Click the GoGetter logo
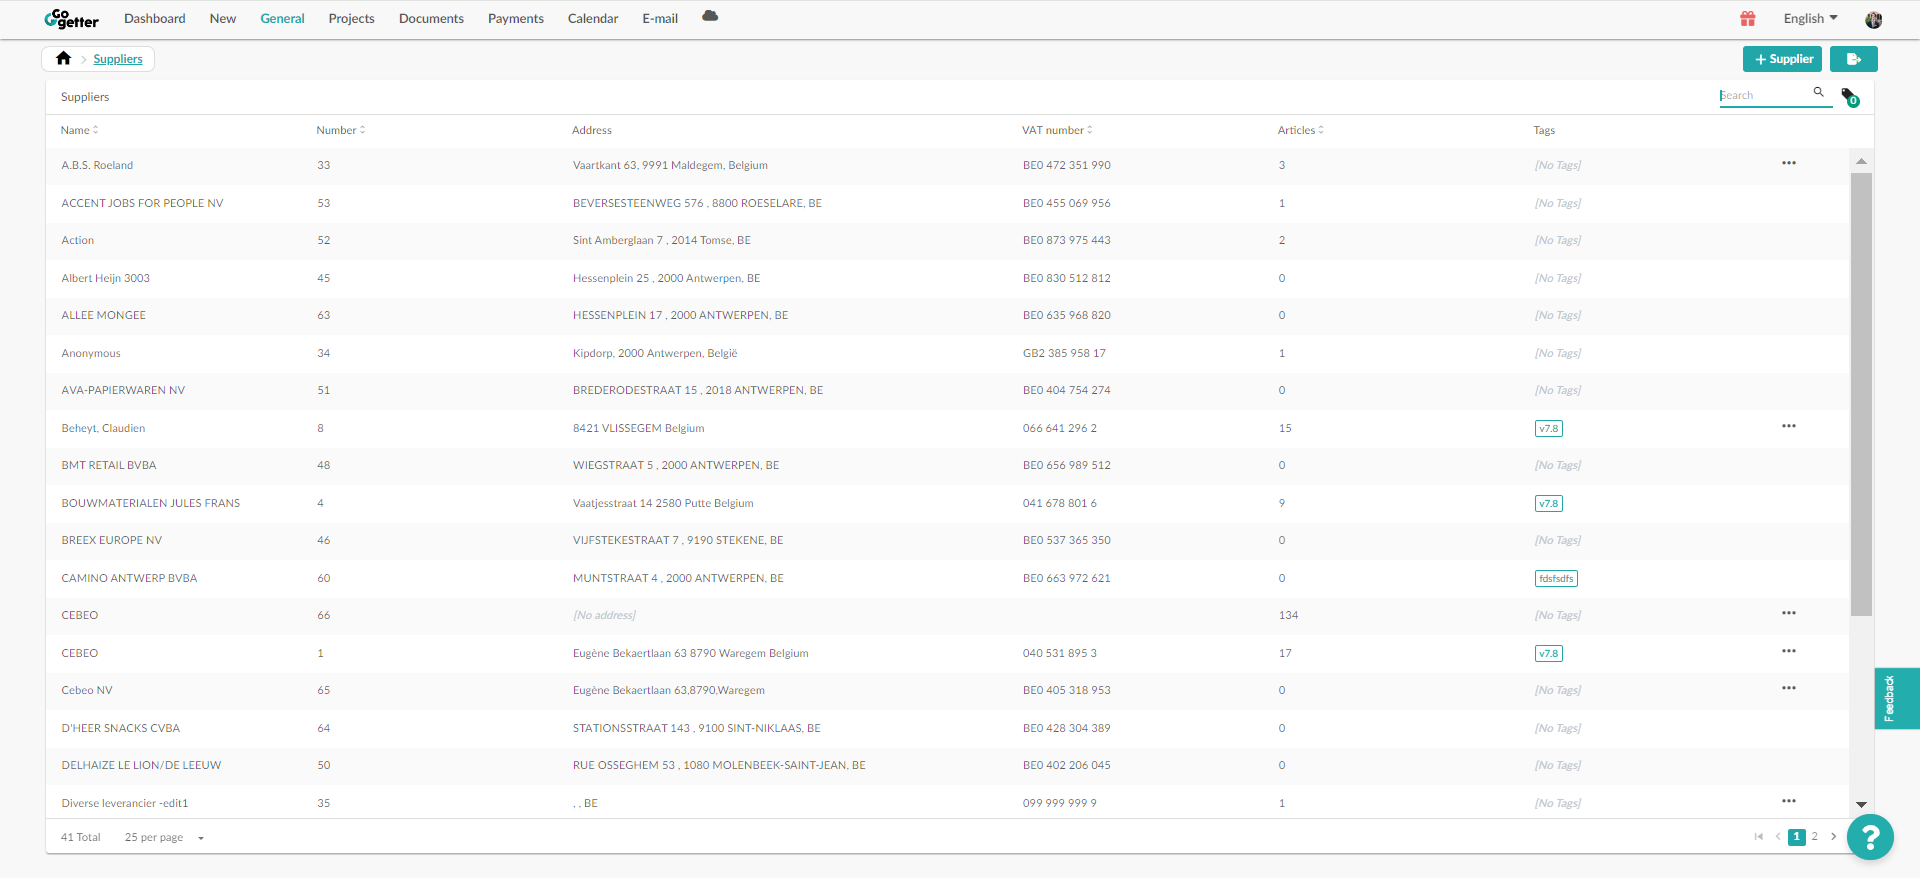 coord(71,19)
